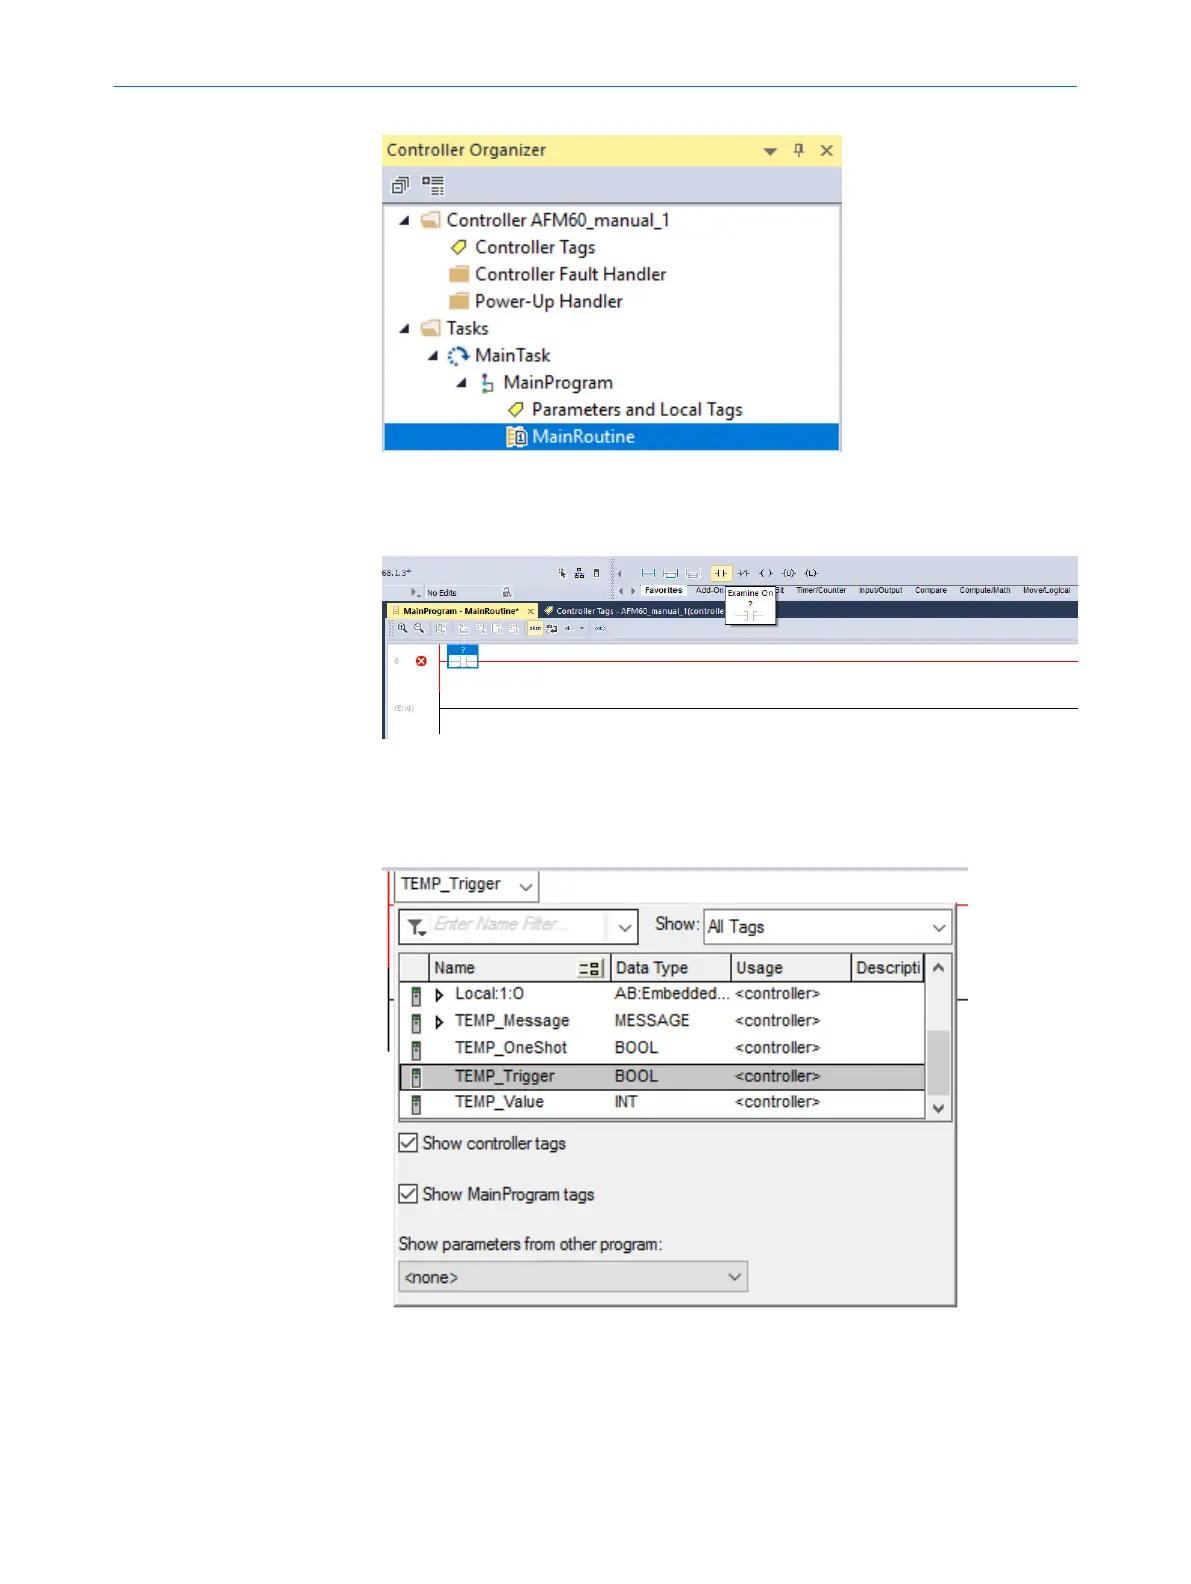Viewport: 1191px width, 1584px height.
Task: Switch to the Timer/Counter instruction tab
Action: (x=821, y=590)
